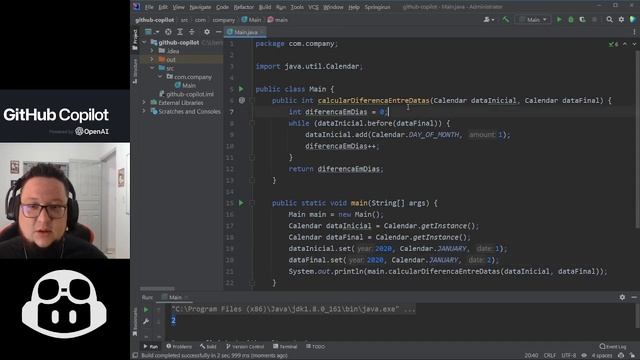
Task: Change line separator CRLF in status bar
Action: (549, 356)
